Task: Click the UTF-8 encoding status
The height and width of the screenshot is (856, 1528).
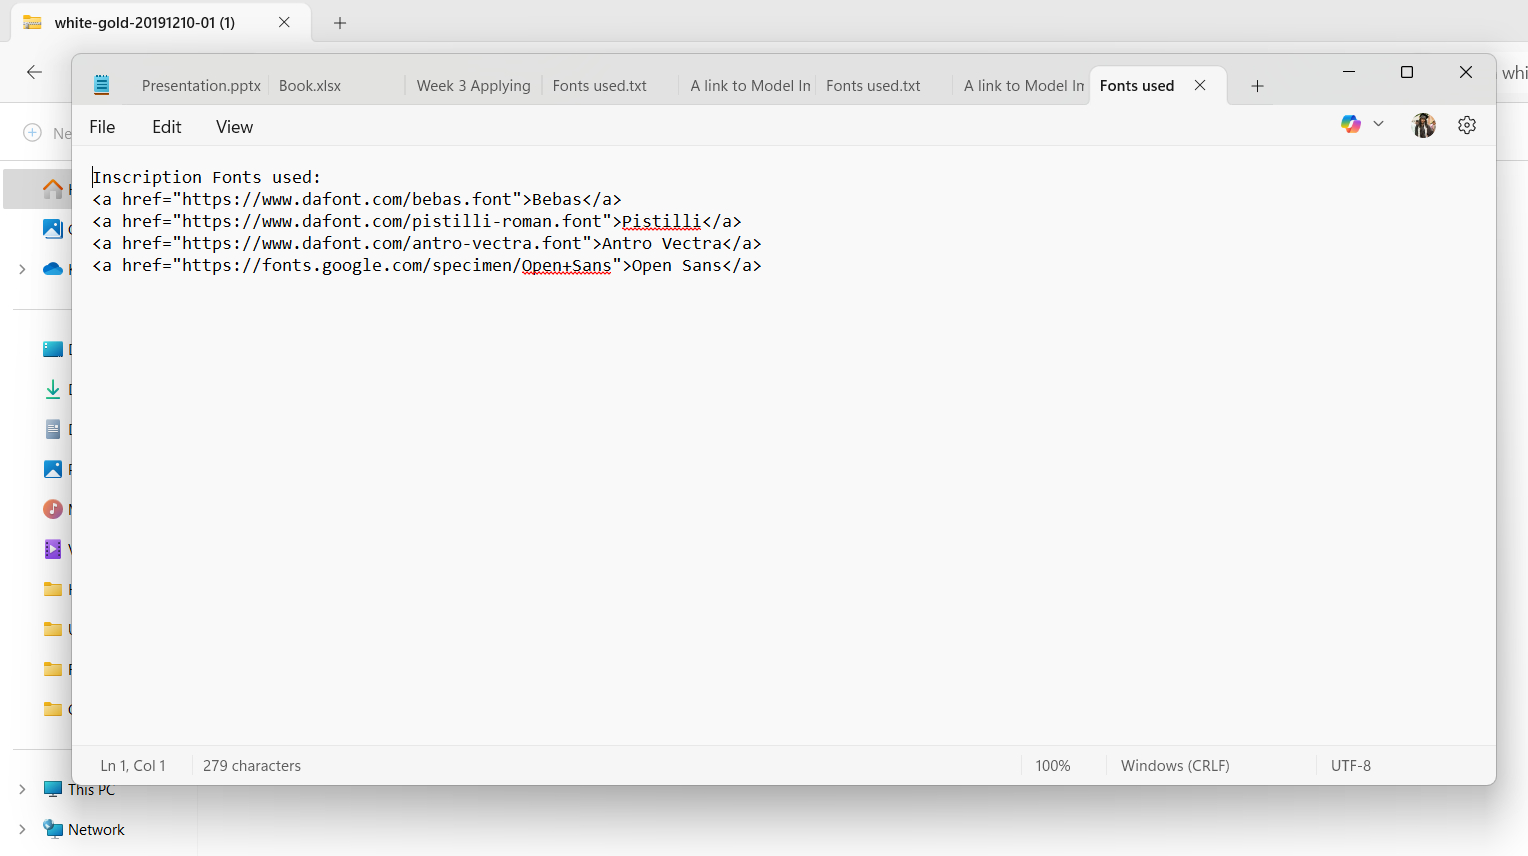Action: coord(1350,766)
